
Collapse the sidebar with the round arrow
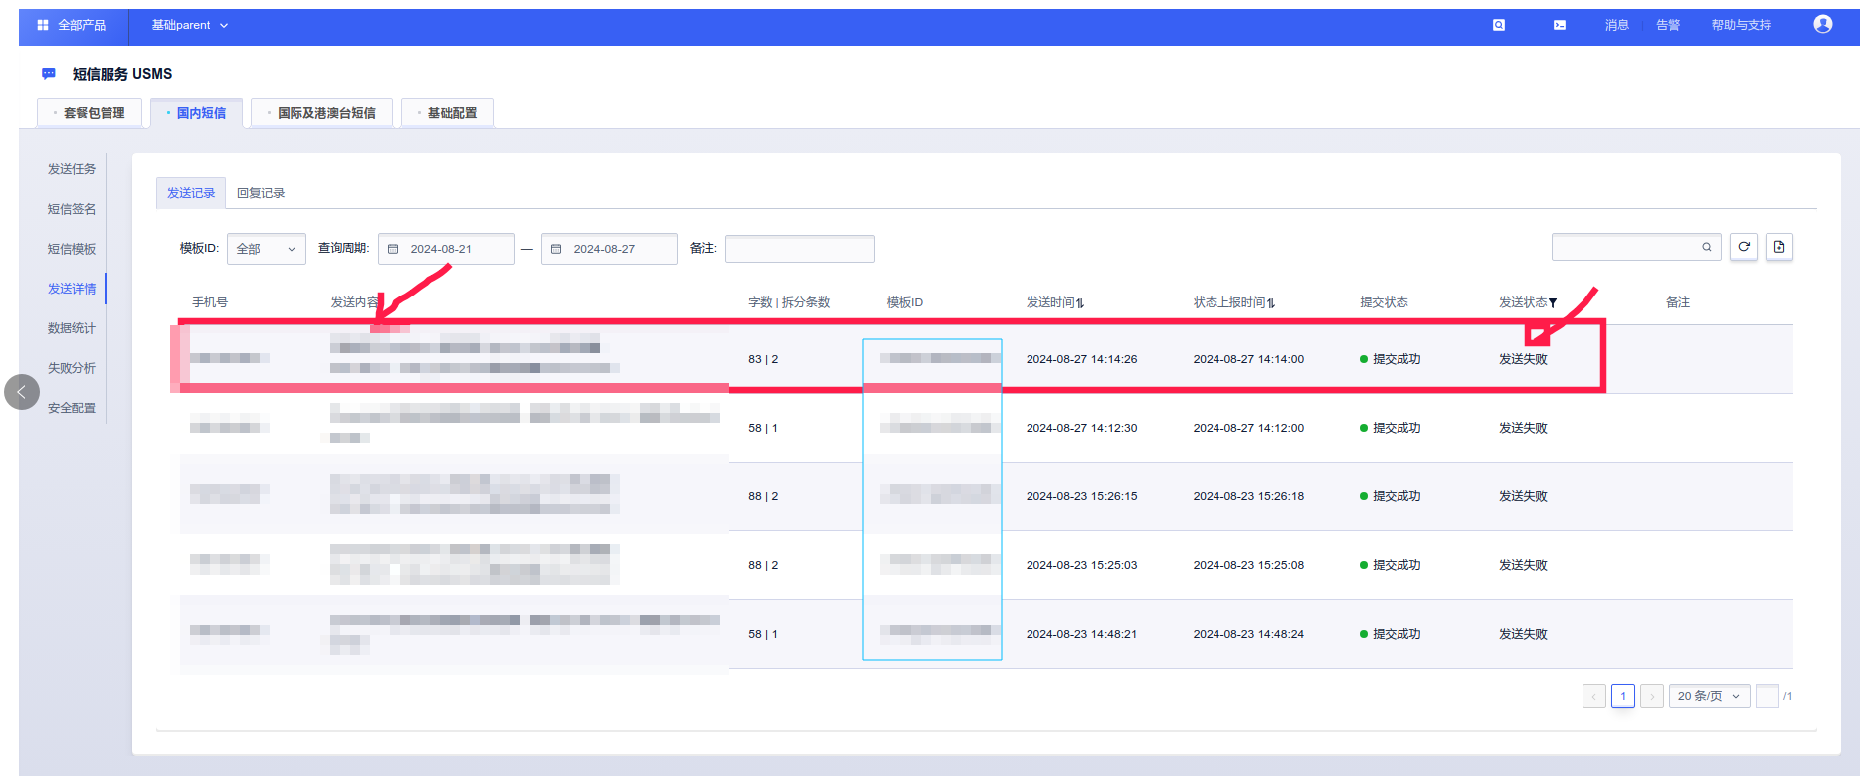click(22, 392)
